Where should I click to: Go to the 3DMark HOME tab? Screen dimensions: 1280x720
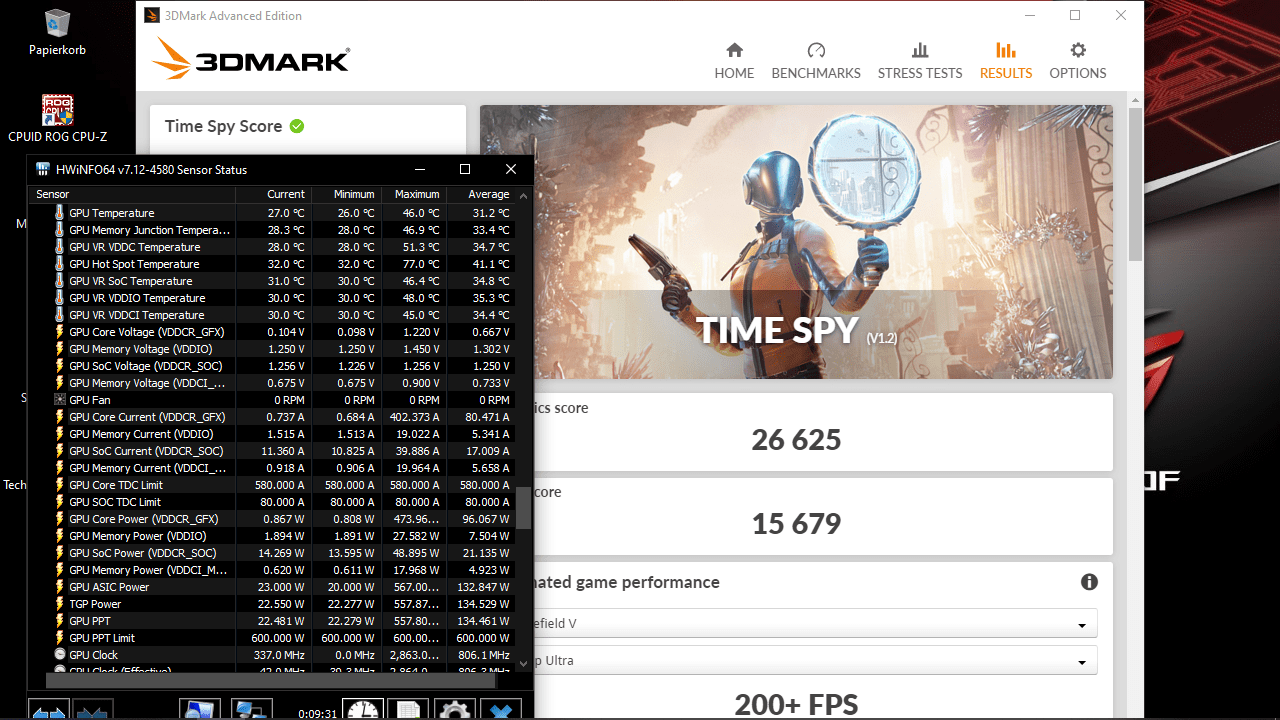734,61
